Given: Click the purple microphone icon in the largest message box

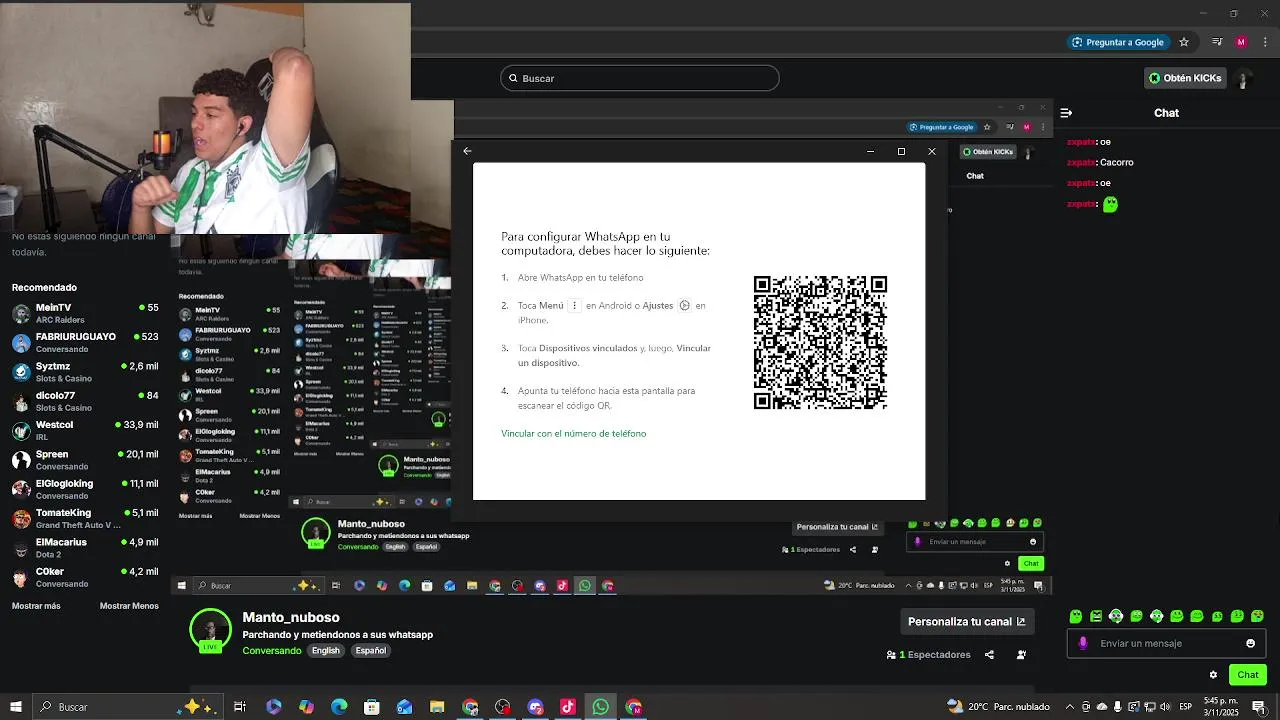Looking at the screenshot, I should 1083,644.
